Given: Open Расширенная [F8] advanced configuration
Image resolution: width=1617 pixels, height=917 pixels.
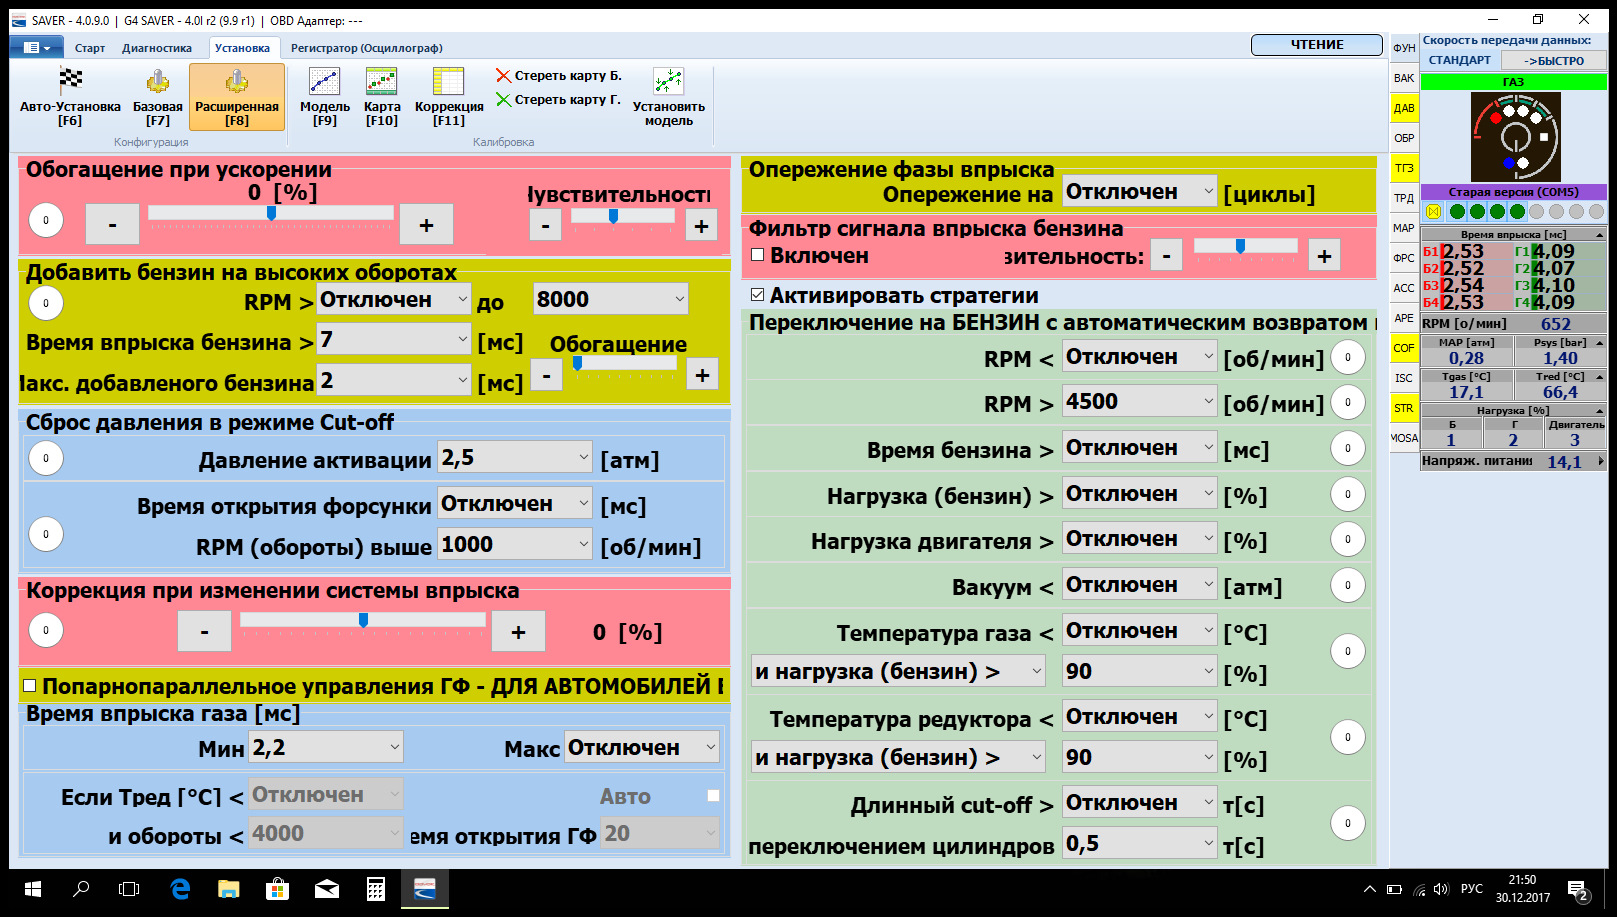Looking at the screenshot, I should tap(237, 97).
